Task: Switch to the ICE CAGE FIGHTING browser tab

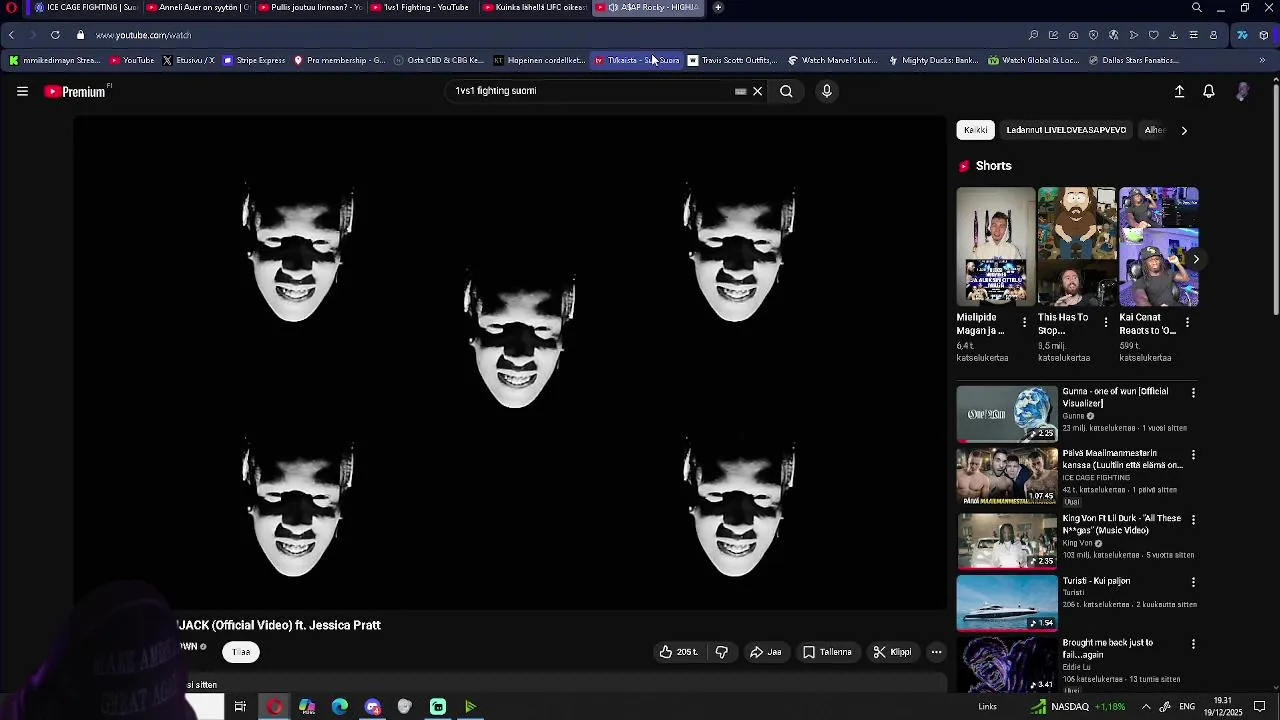Action: [x=84, y=7]
